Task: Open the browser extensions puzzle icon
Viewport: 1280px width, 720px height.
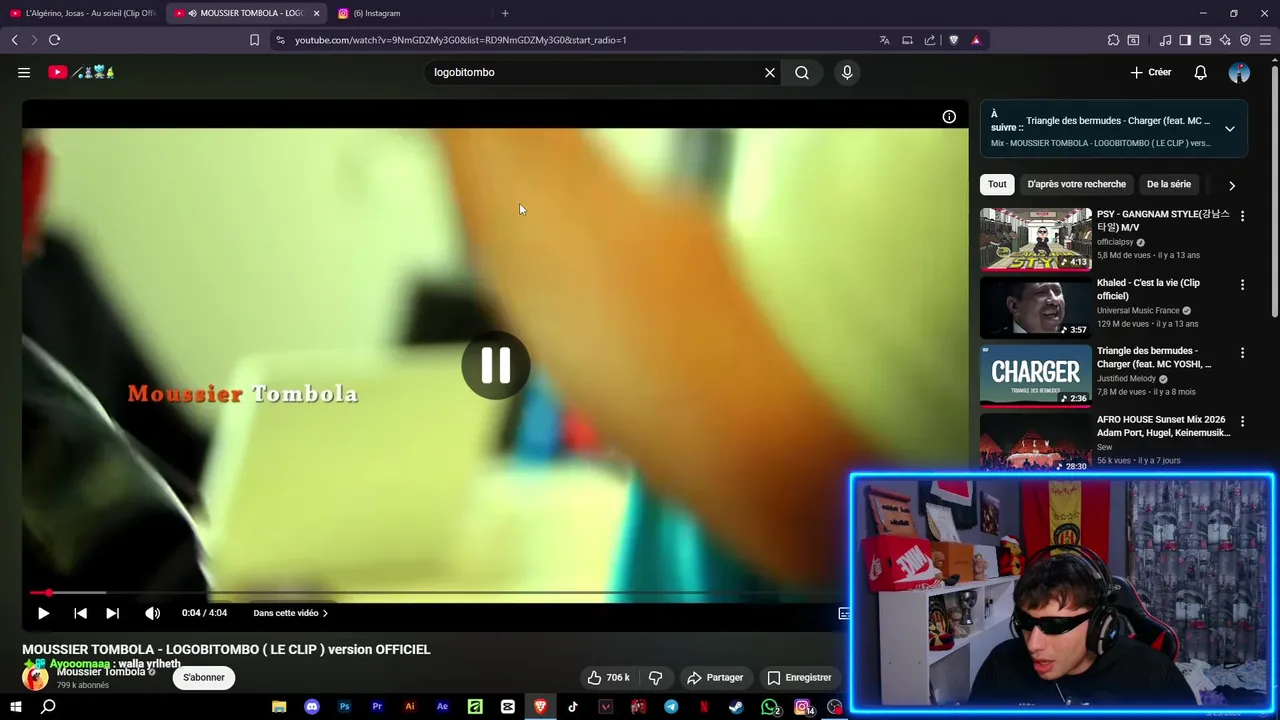Action: [1113, 40]
